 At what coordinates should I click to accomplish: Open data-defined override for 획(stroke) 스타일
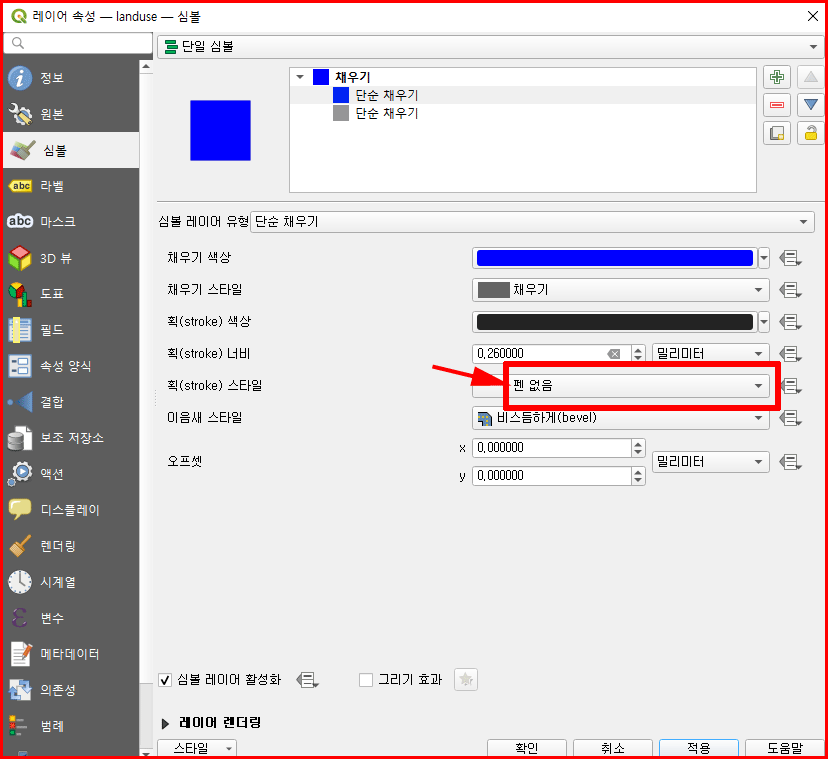point(791,386)
